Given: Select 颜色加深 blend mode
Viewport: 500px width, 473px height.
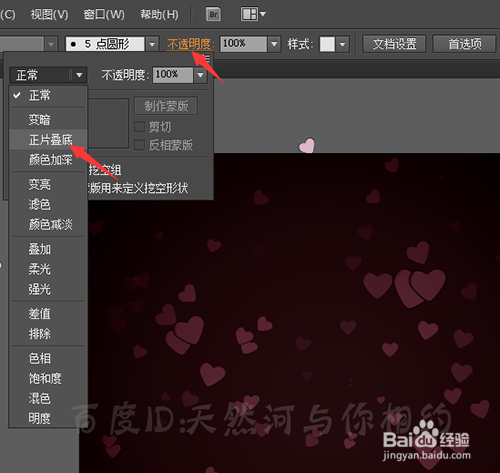Looking at the screenshot, I should click(x=48, y=160).
